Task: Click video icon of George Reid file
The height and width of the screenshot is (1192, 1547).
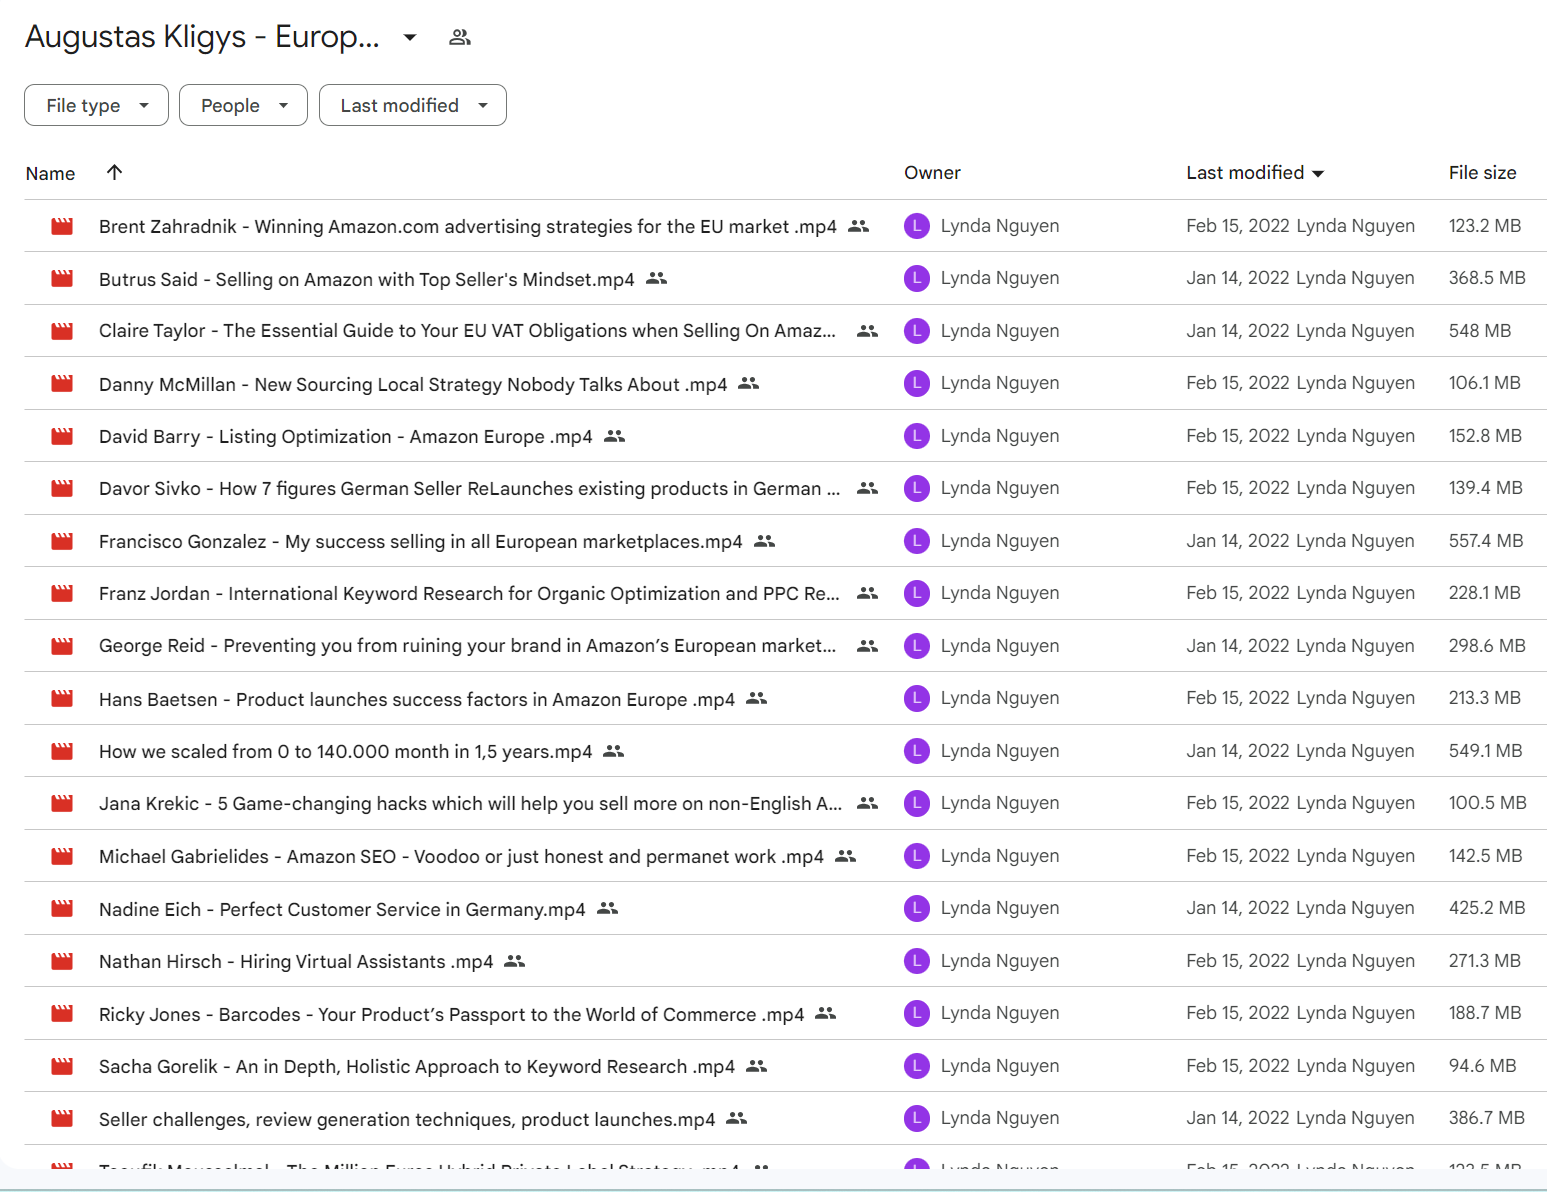Action: click(x=62, y=646)
